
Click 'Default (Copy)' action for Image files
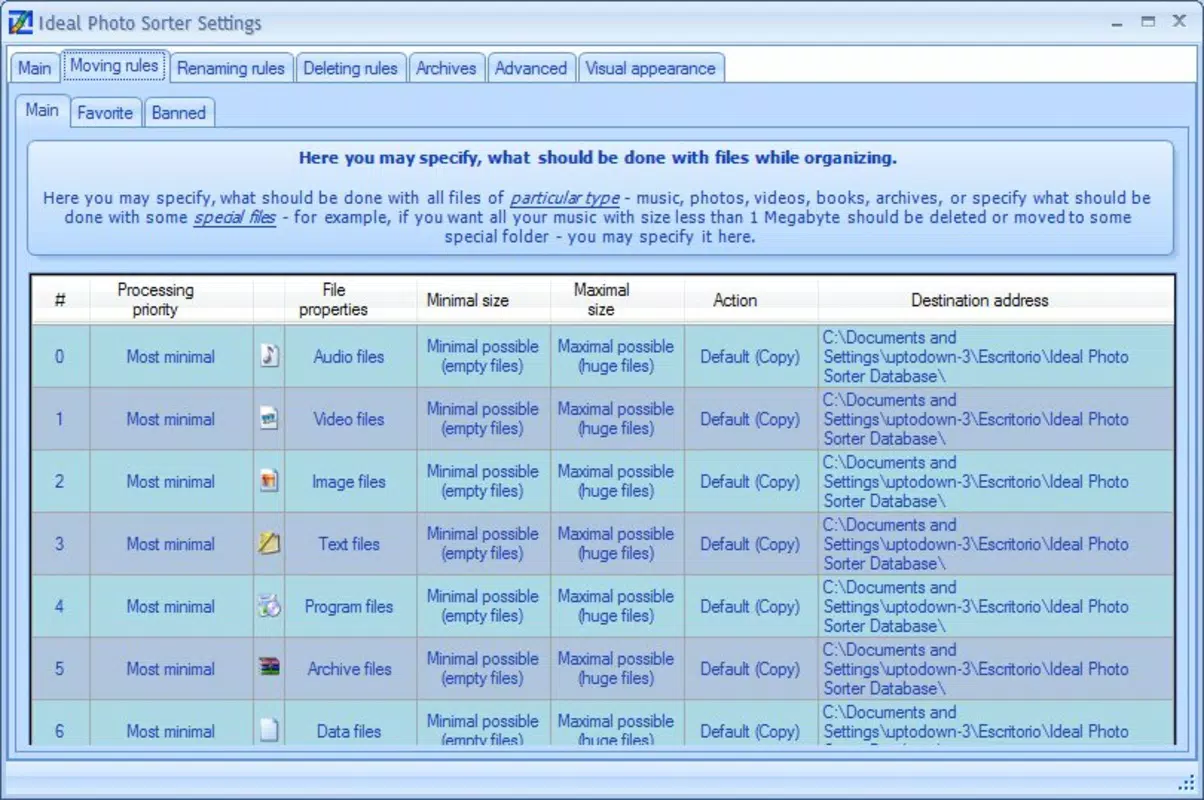751,481
